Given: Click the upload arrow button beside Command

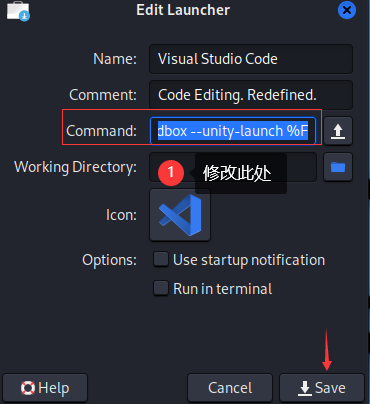Looking at the screenshot, I should point(338,131).
